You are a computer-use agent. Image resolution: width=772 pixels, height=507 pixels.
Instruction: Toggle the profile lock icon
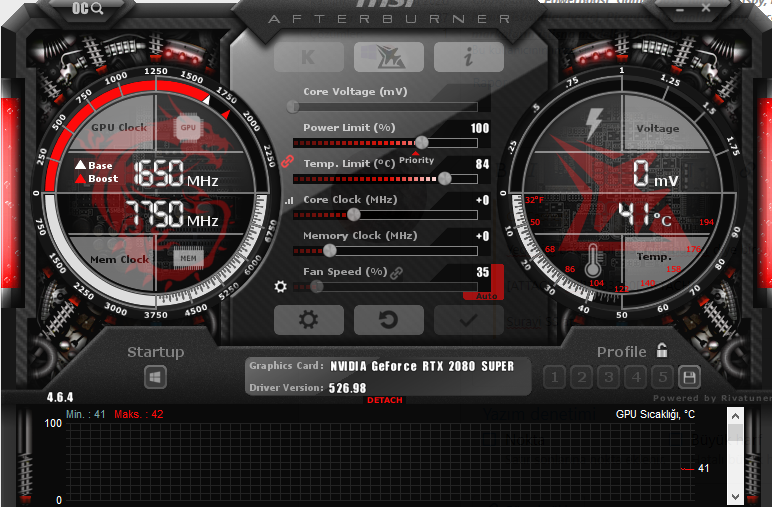pyautogui.click(x=662, y=350)
